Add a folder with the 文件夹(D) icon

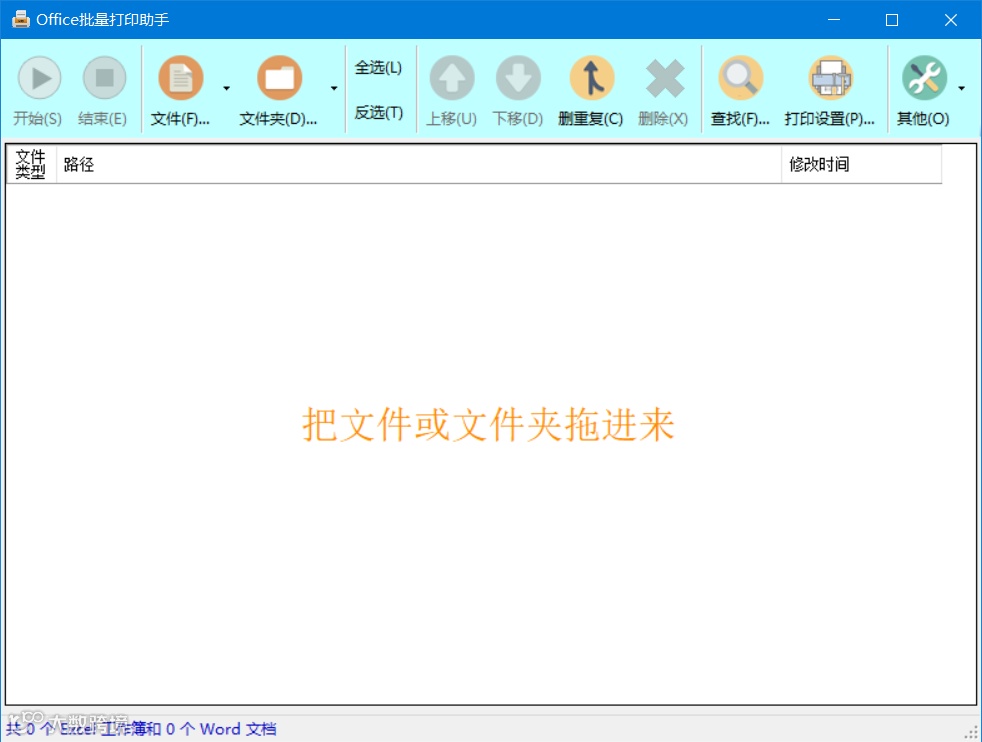click(279, 78)
